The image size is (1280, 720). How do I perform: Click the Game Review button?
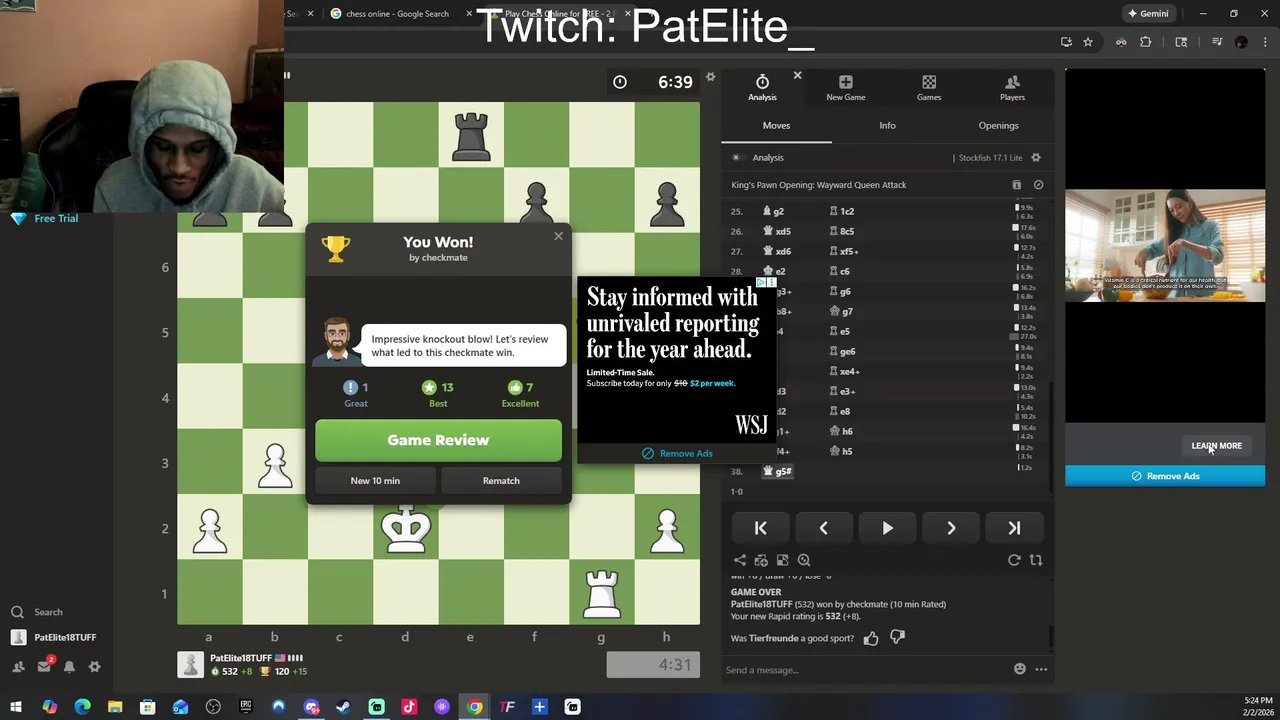[438, 440]
